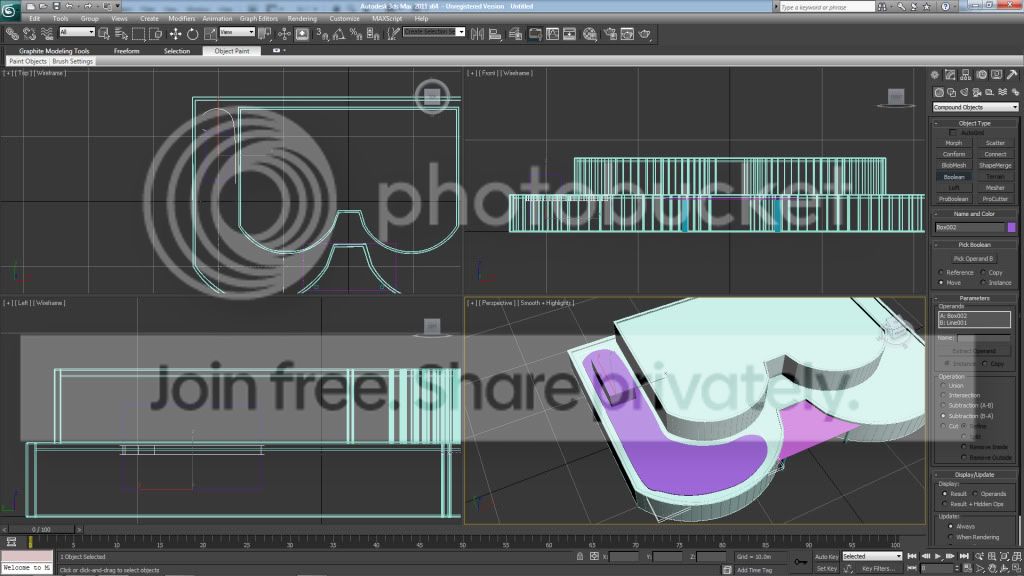Choose the Select Object arrow tool
Viewport: 1024px width, 576px height.
[103, 34]
